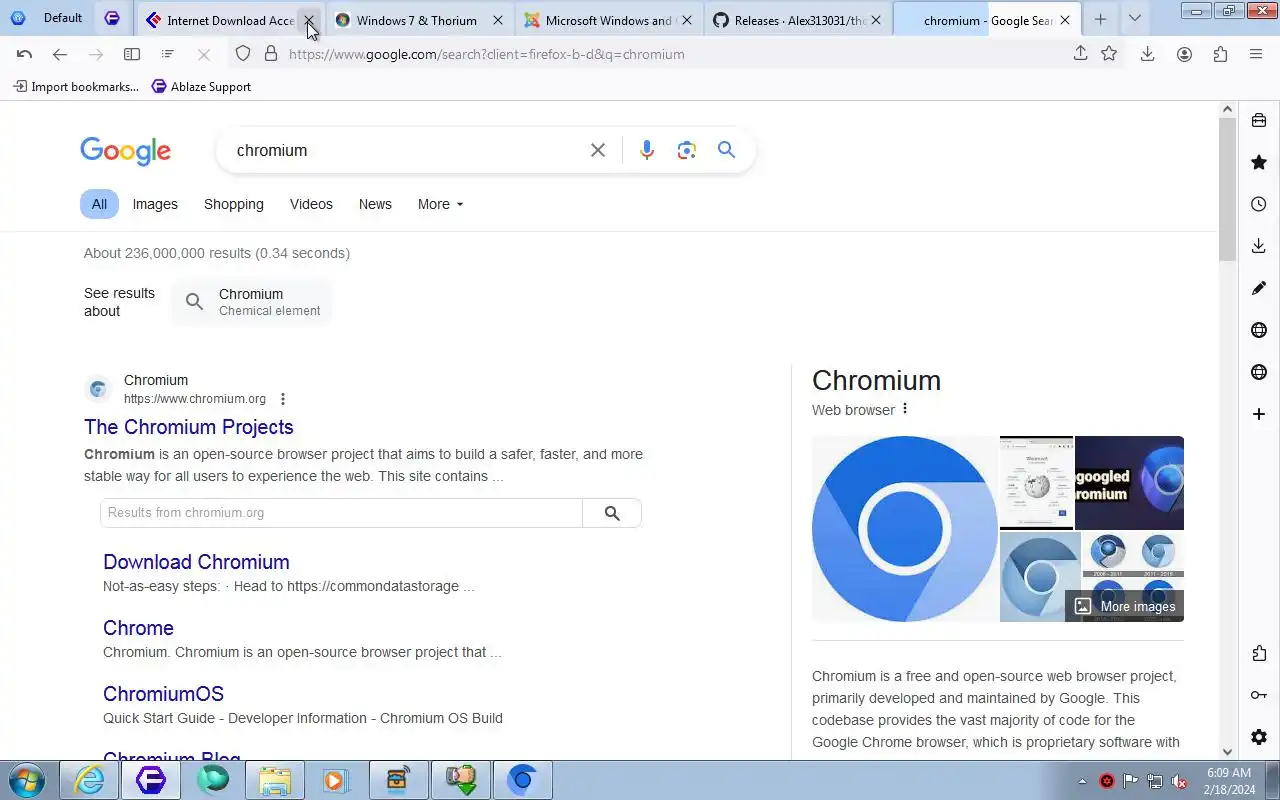The height and width of the screenshot is (800, 1280).
Task: Open three-dot menu beside chromium.org result
Action: click(283, 399)
